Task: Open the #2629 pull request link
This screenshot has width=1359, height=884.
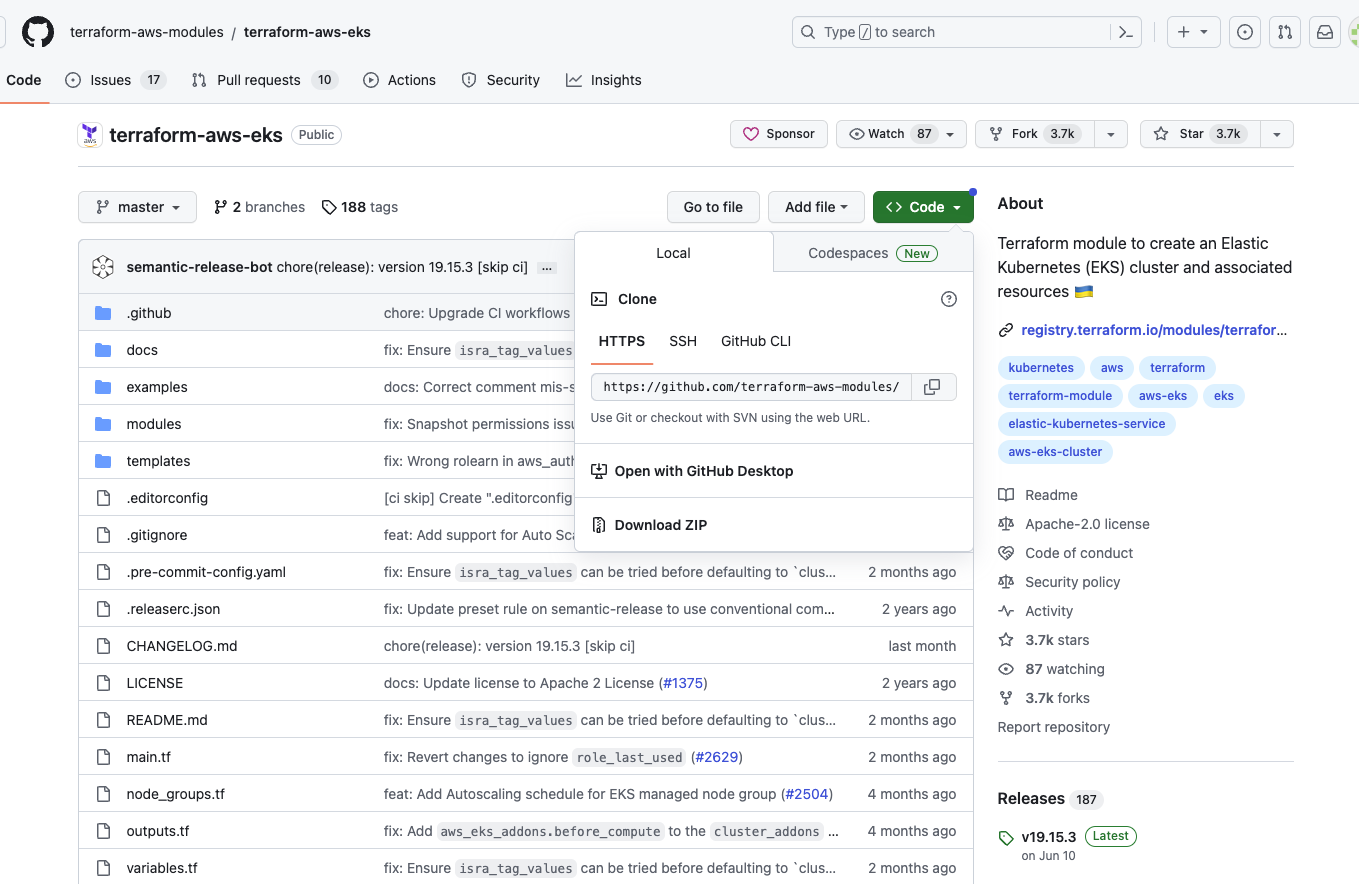Action: [x=716, y=757]
